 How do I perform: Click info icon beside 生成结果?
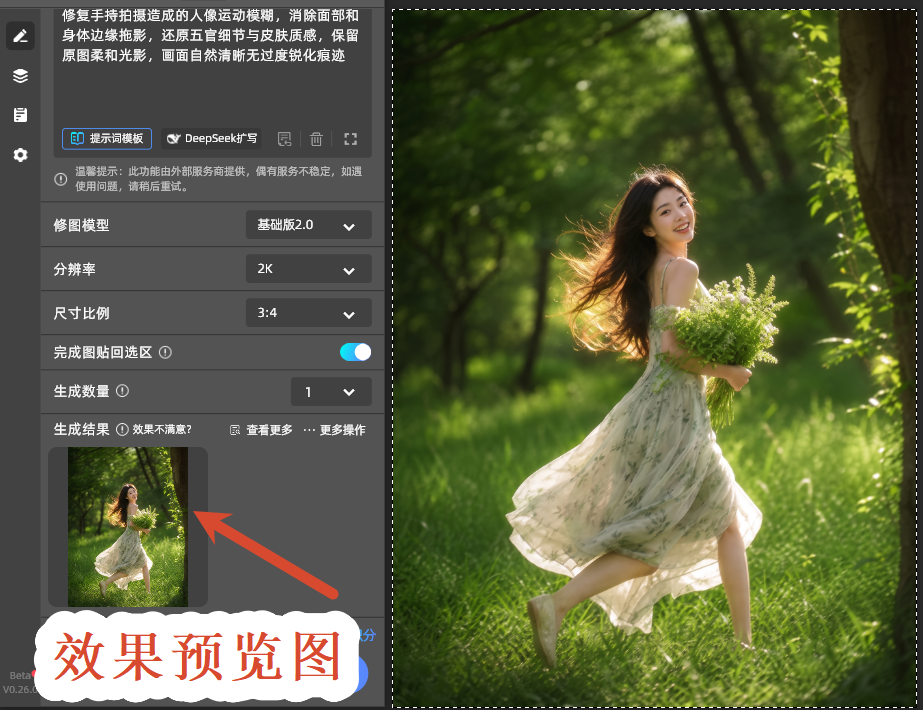122,429
